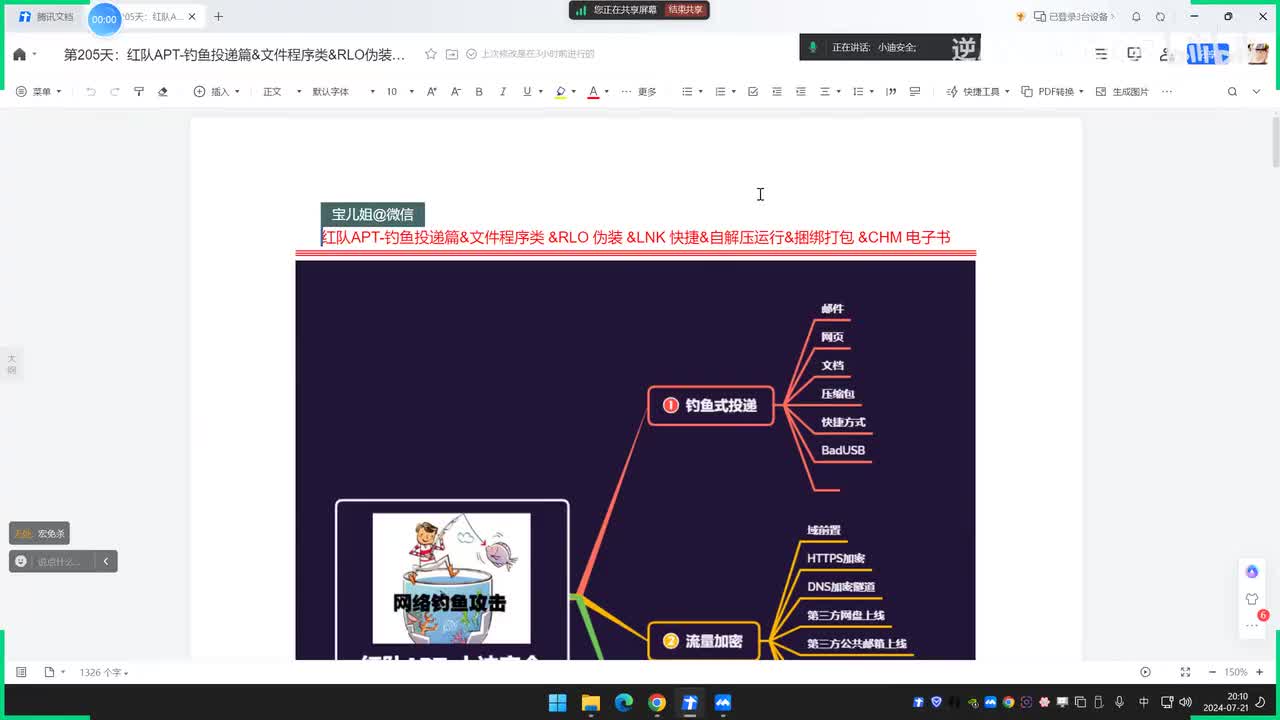Open the text alignment dropdown
This screenshot has height=720, width=1280.
pyautogui.click(x=830, y=91)
